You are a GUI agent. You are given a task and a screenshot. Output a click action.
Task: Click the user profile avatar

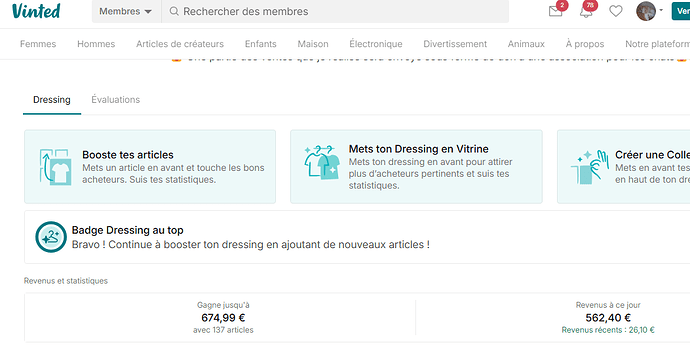coord(646,11)
